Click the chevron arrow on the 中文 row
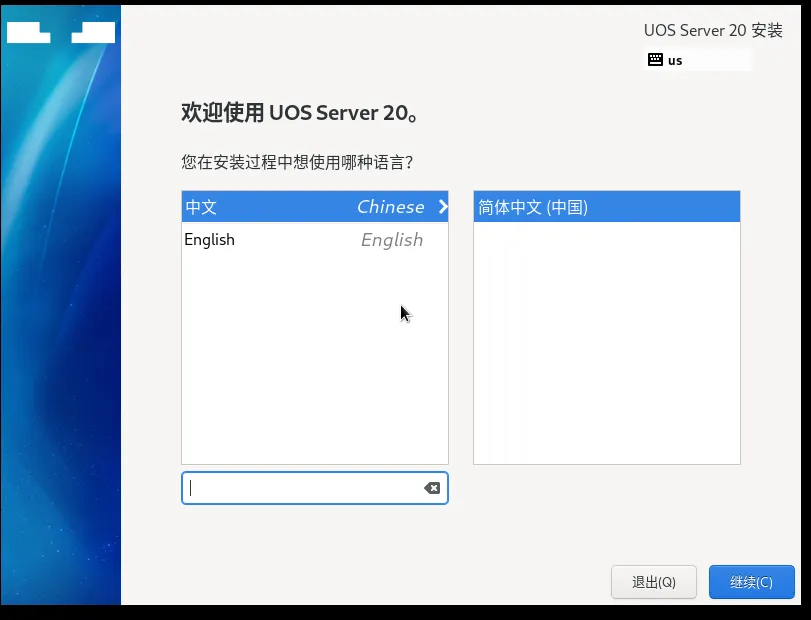Viewport: 811px width, 620px height. tap(443, 206)
